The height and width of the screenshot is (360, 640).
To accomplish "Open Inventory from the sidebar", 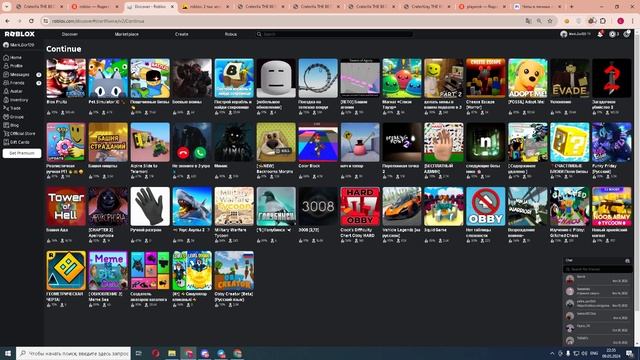I will coord(16,100).
